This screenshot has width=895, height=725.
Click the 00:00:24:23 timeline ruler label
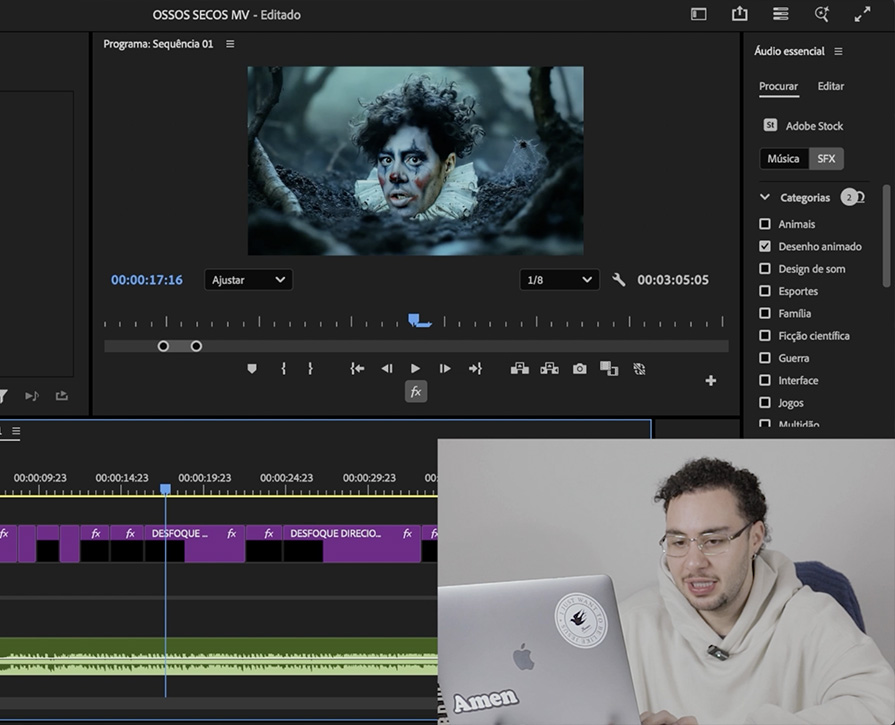coord(287,478)
